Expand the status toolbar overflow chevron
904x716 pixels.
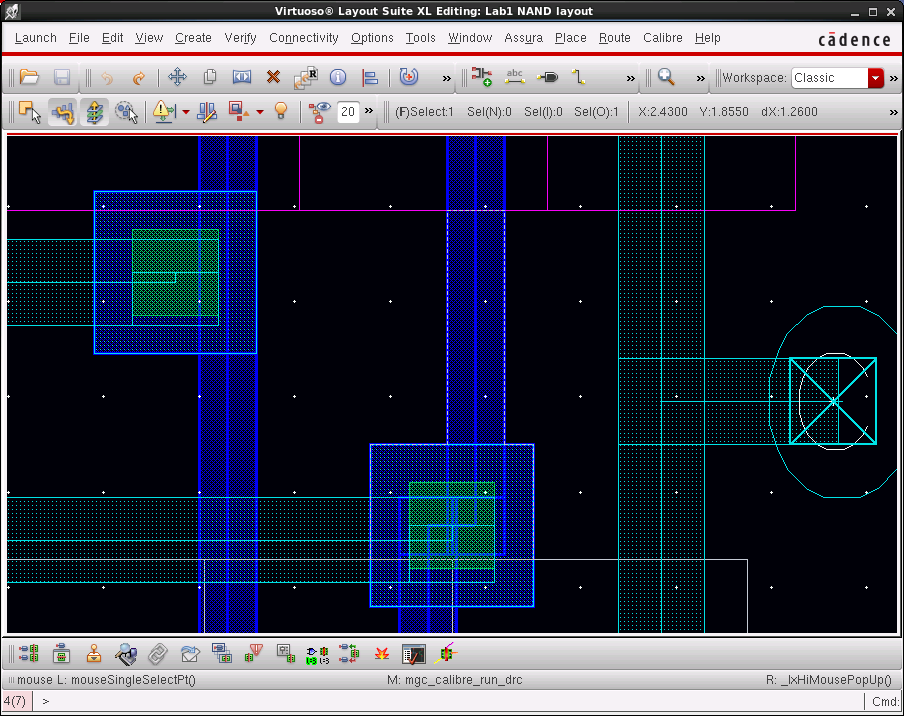pyautogui.click(x=894, y=112)
